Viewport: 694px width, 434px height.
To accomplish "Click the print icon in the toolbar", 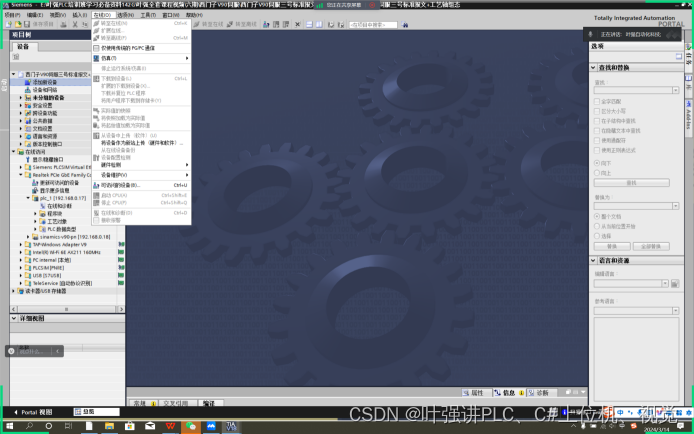I will point(64,24).
